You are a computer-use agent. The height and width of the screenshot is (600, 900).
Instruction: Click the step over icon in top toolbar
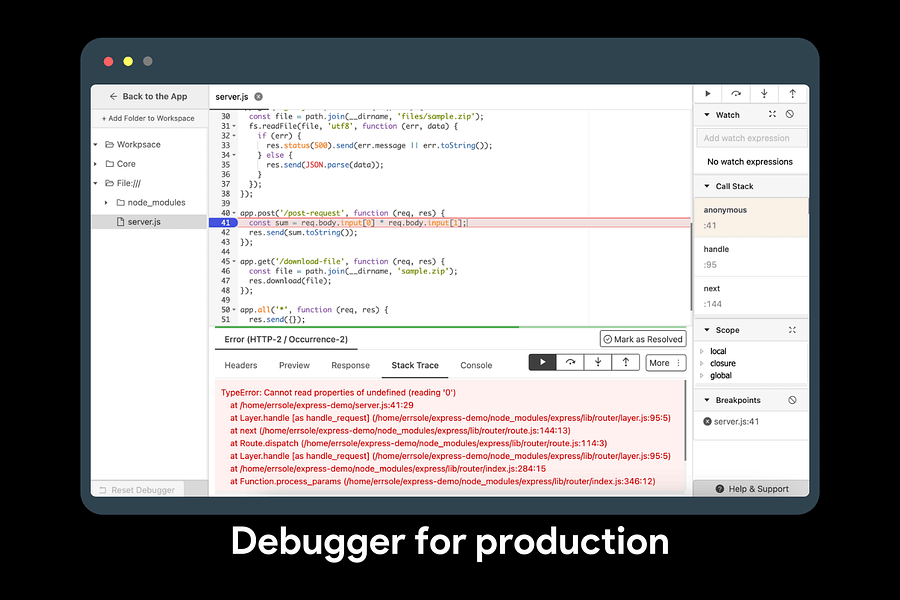coord(736,94)
